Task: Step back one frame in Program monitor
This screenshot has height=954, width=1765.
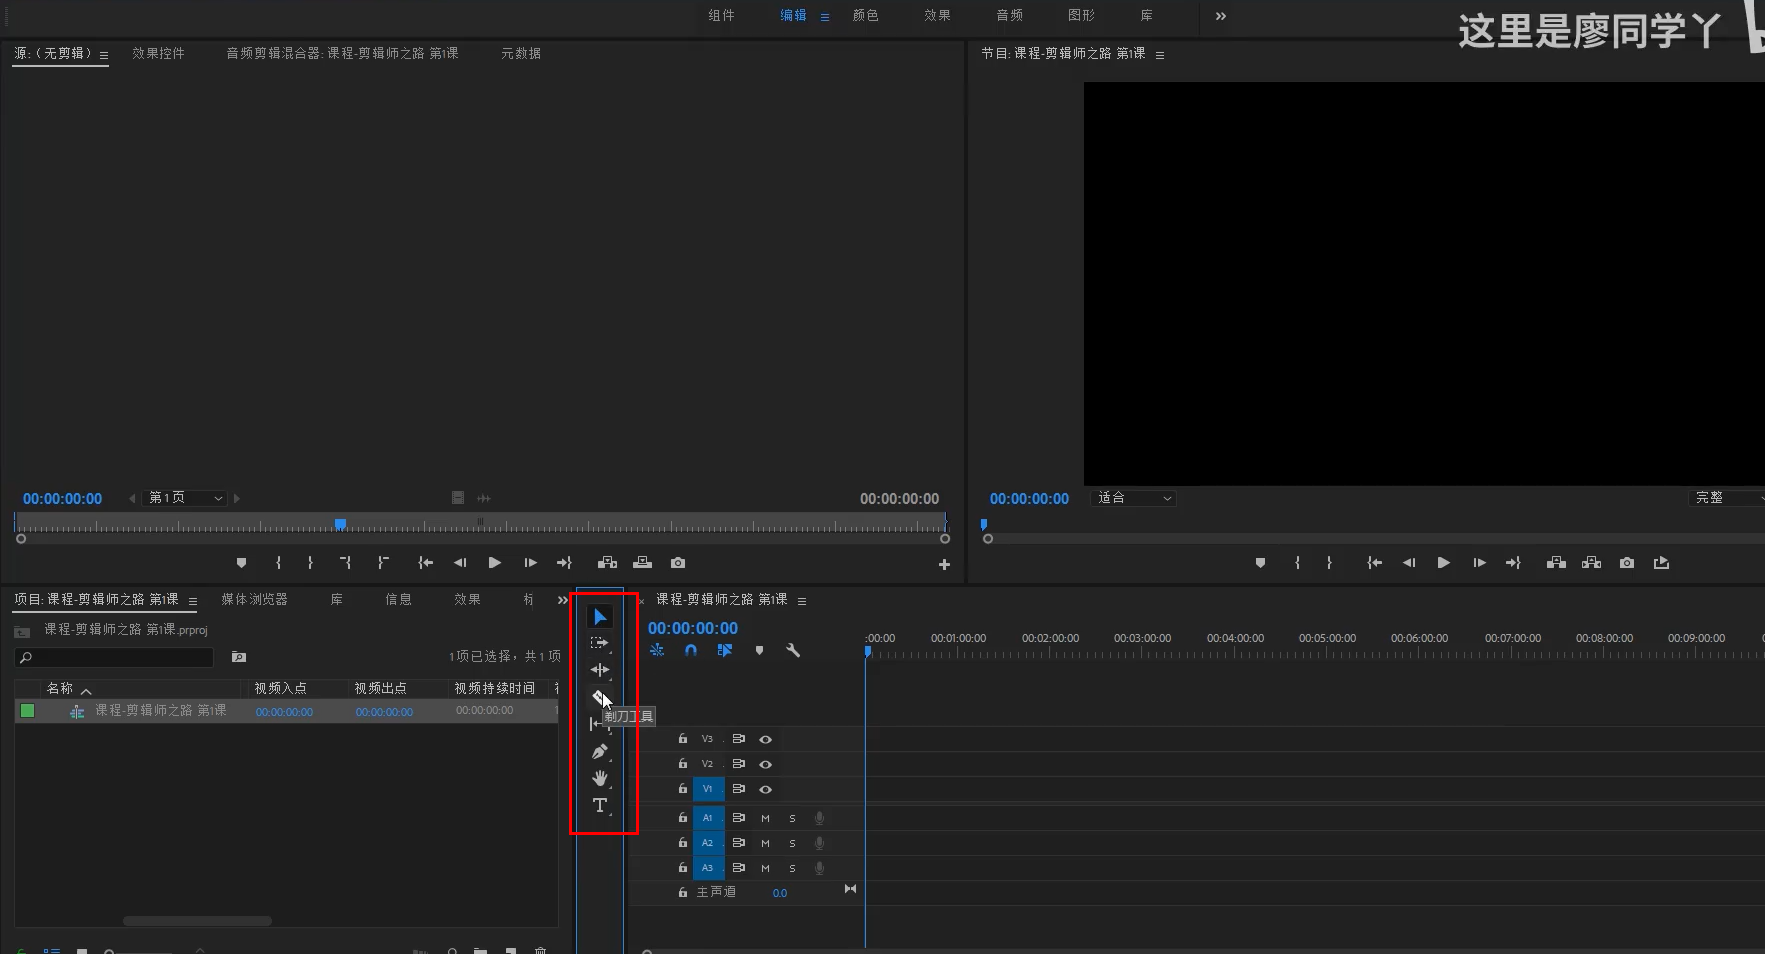Action: [x=1408, y=563]
